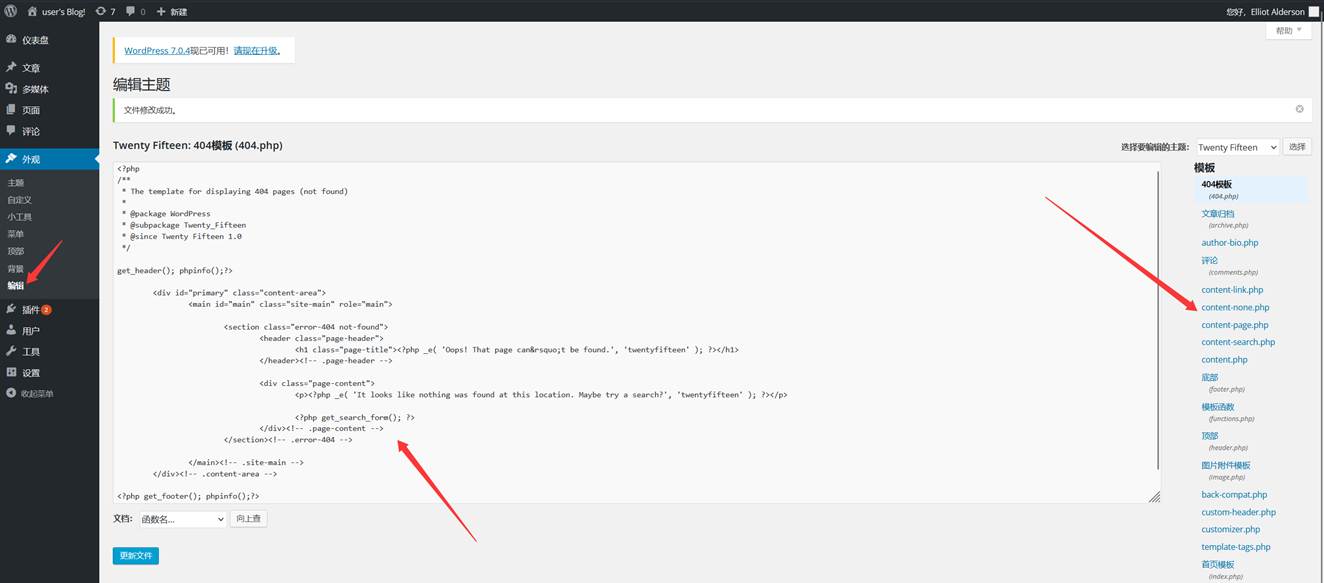Open customizer.php template file
Viewport: 1324px width, 583px height.
click(x=1231, y=530)
